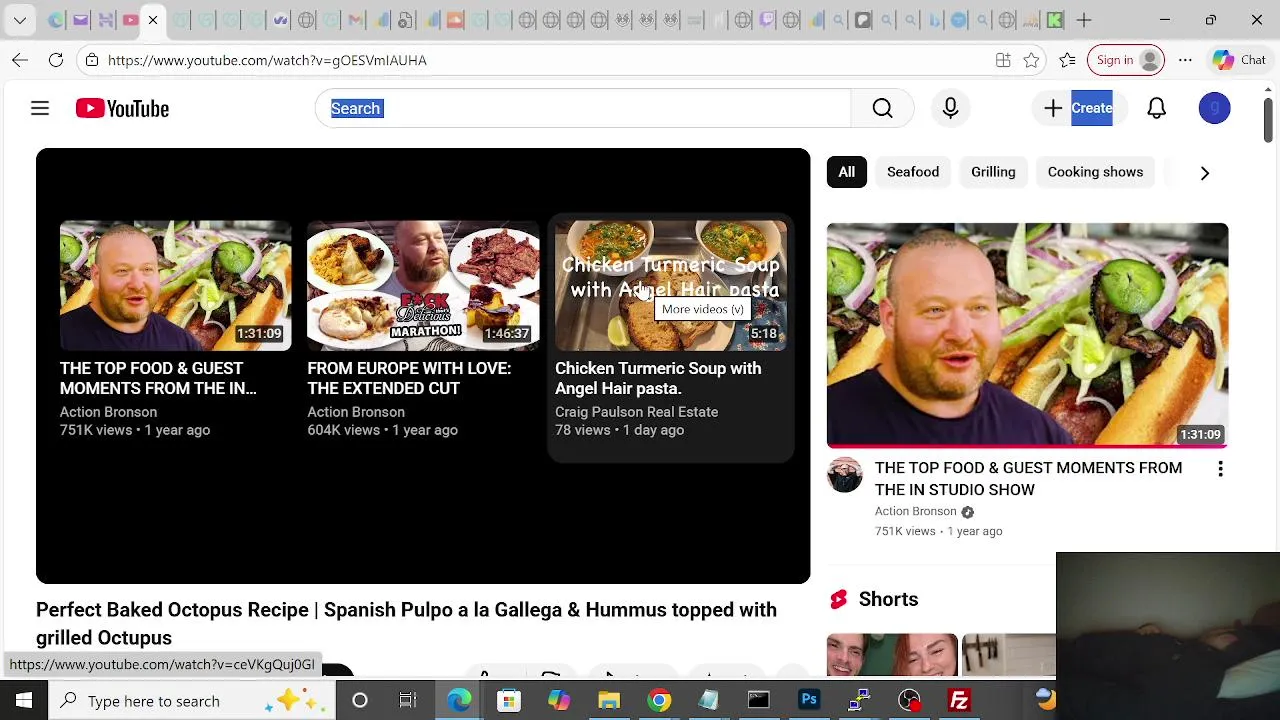Launch Google Chrome from taskbar
Image resolution: width=1280 pixels, height=720 pixels.
[x=659, y=701]
